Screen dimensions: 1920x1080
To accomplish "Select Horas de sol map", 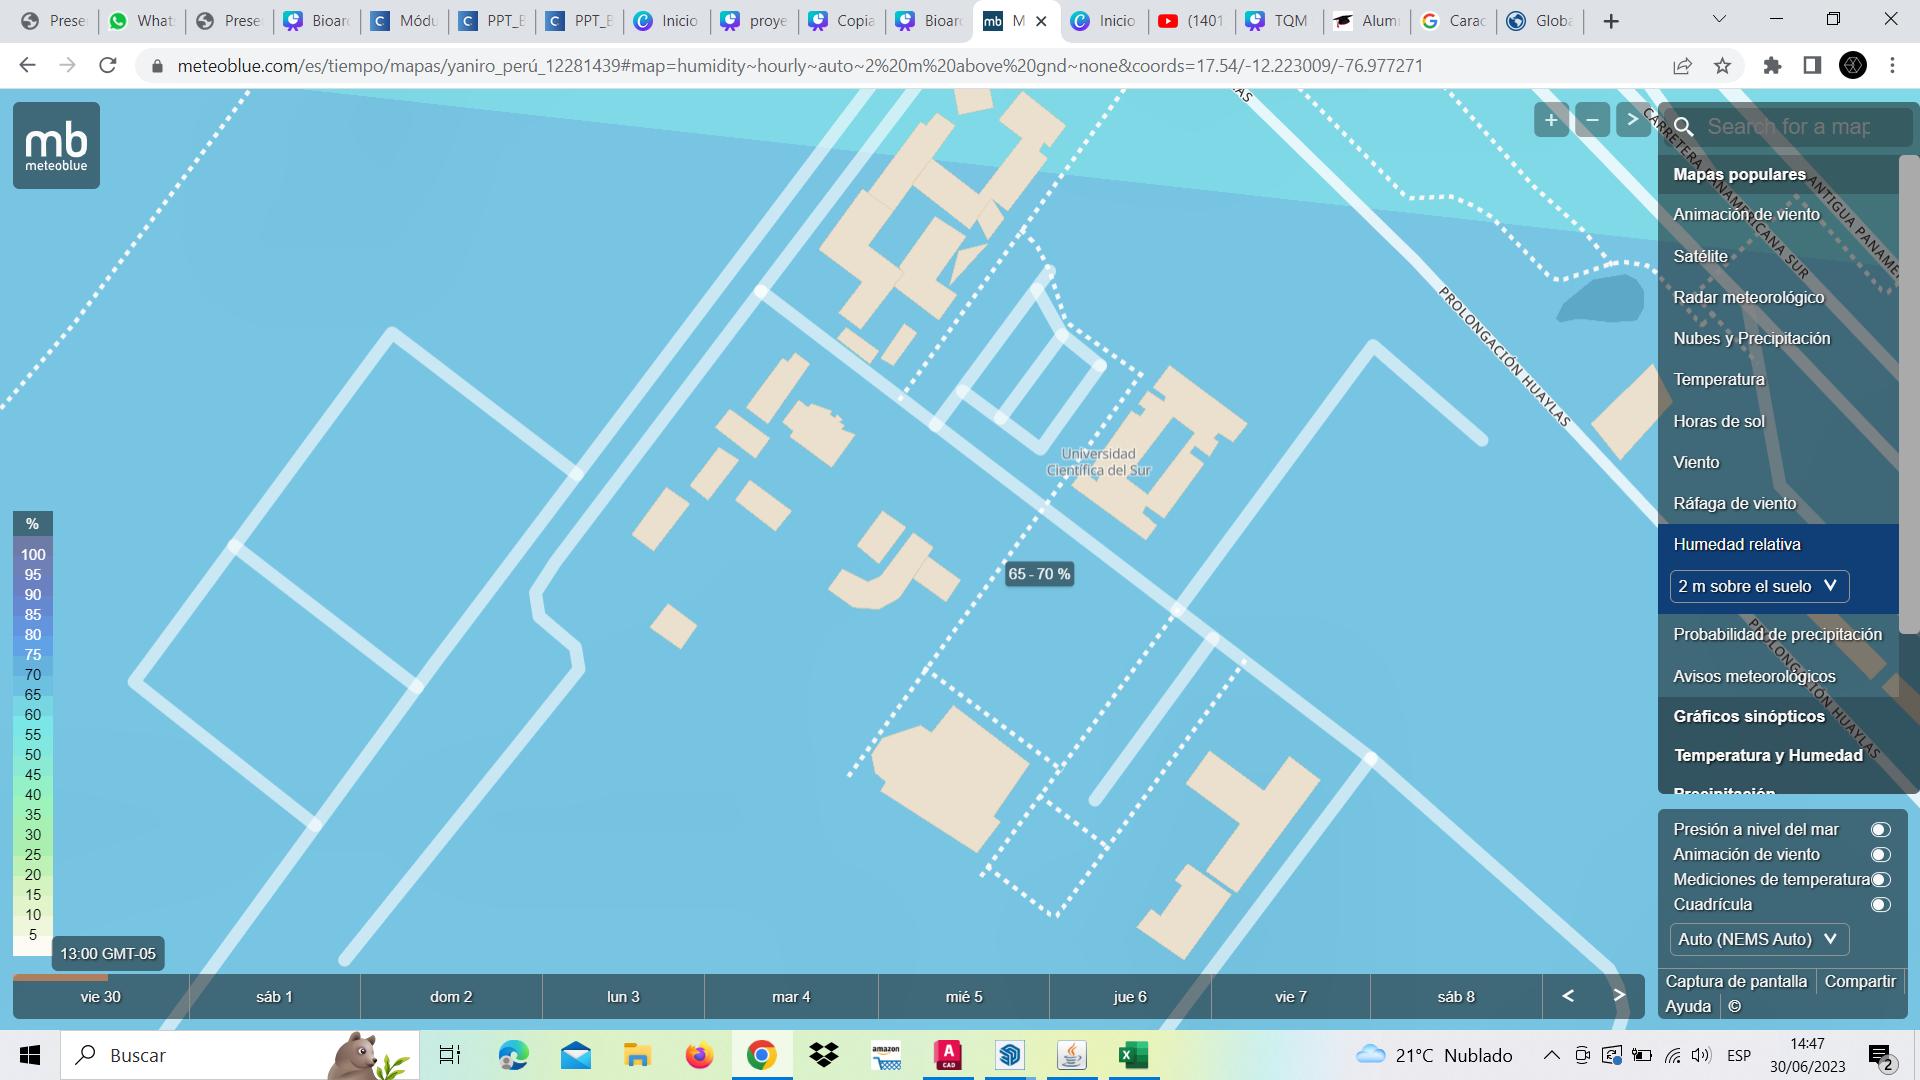I will coord(1718,421).
